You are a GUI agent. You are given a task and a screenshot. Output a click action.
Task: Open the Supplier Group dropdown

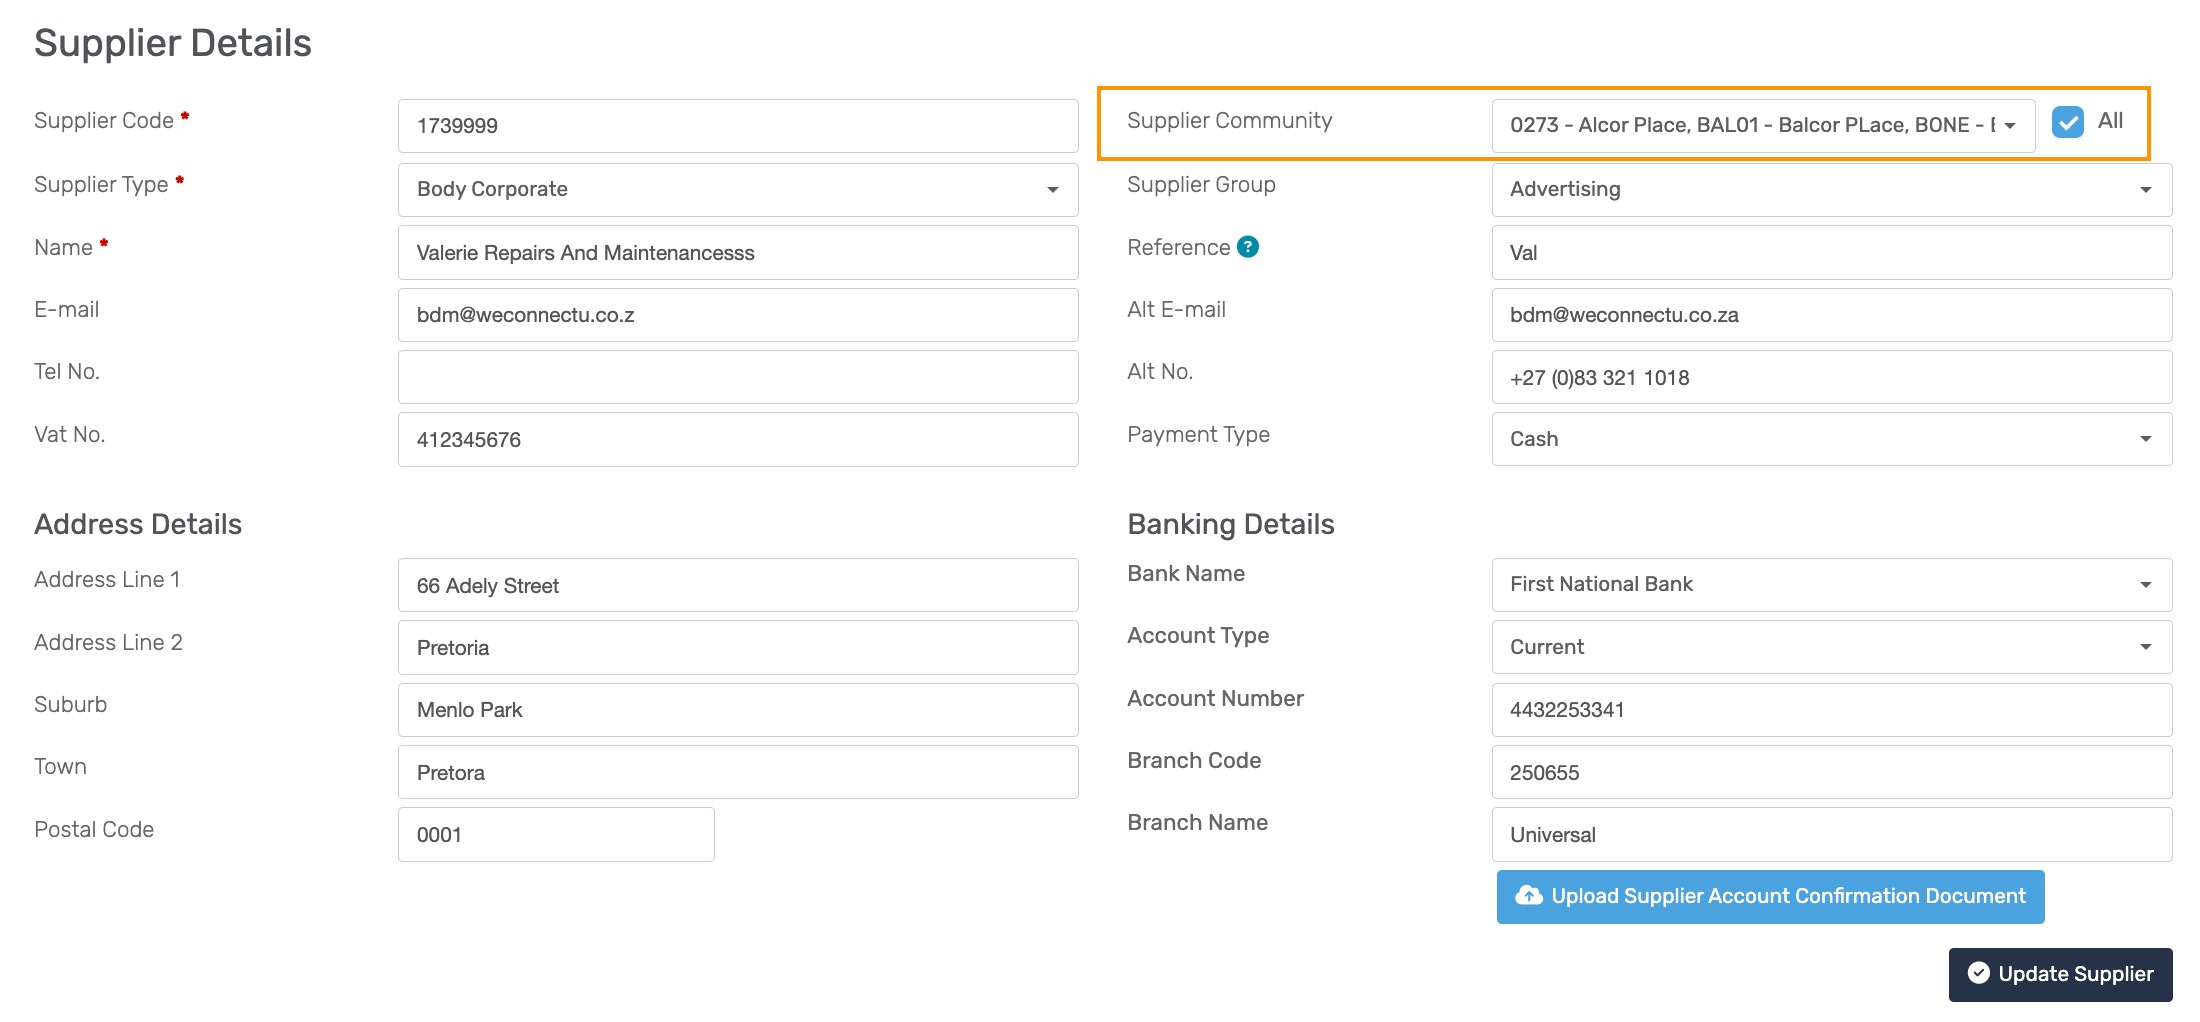coord(1831,190)
